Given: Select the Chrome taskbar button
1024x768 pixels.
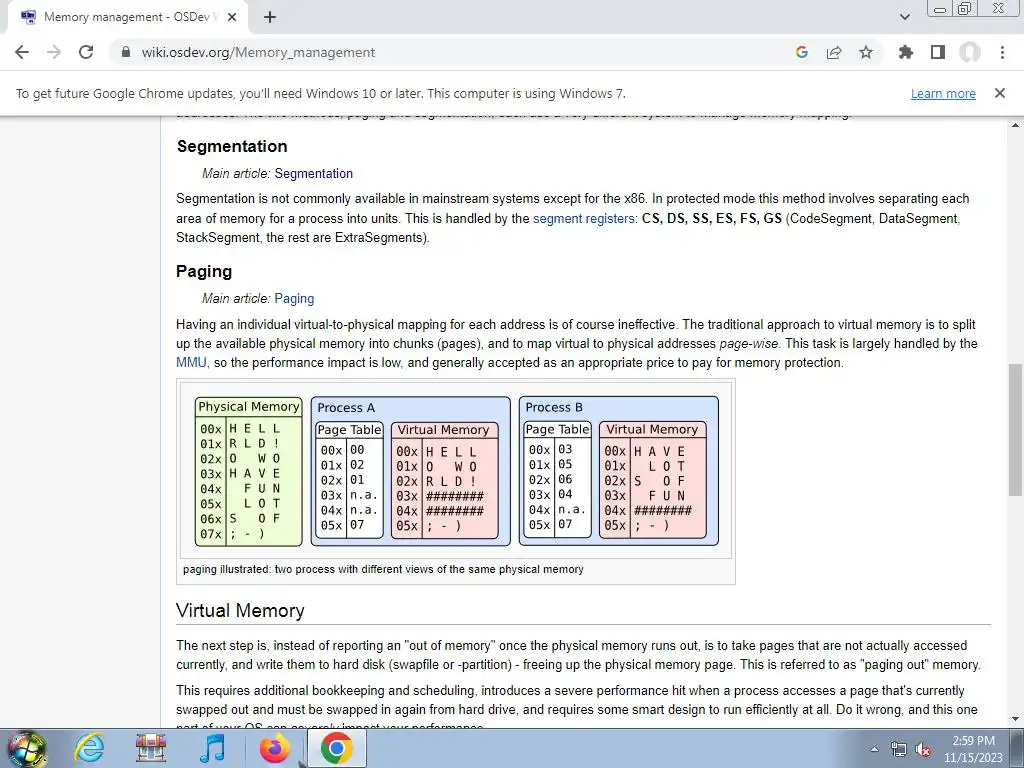Looking at the screenshot, I should pyautogui.click(x=336, y=748).
